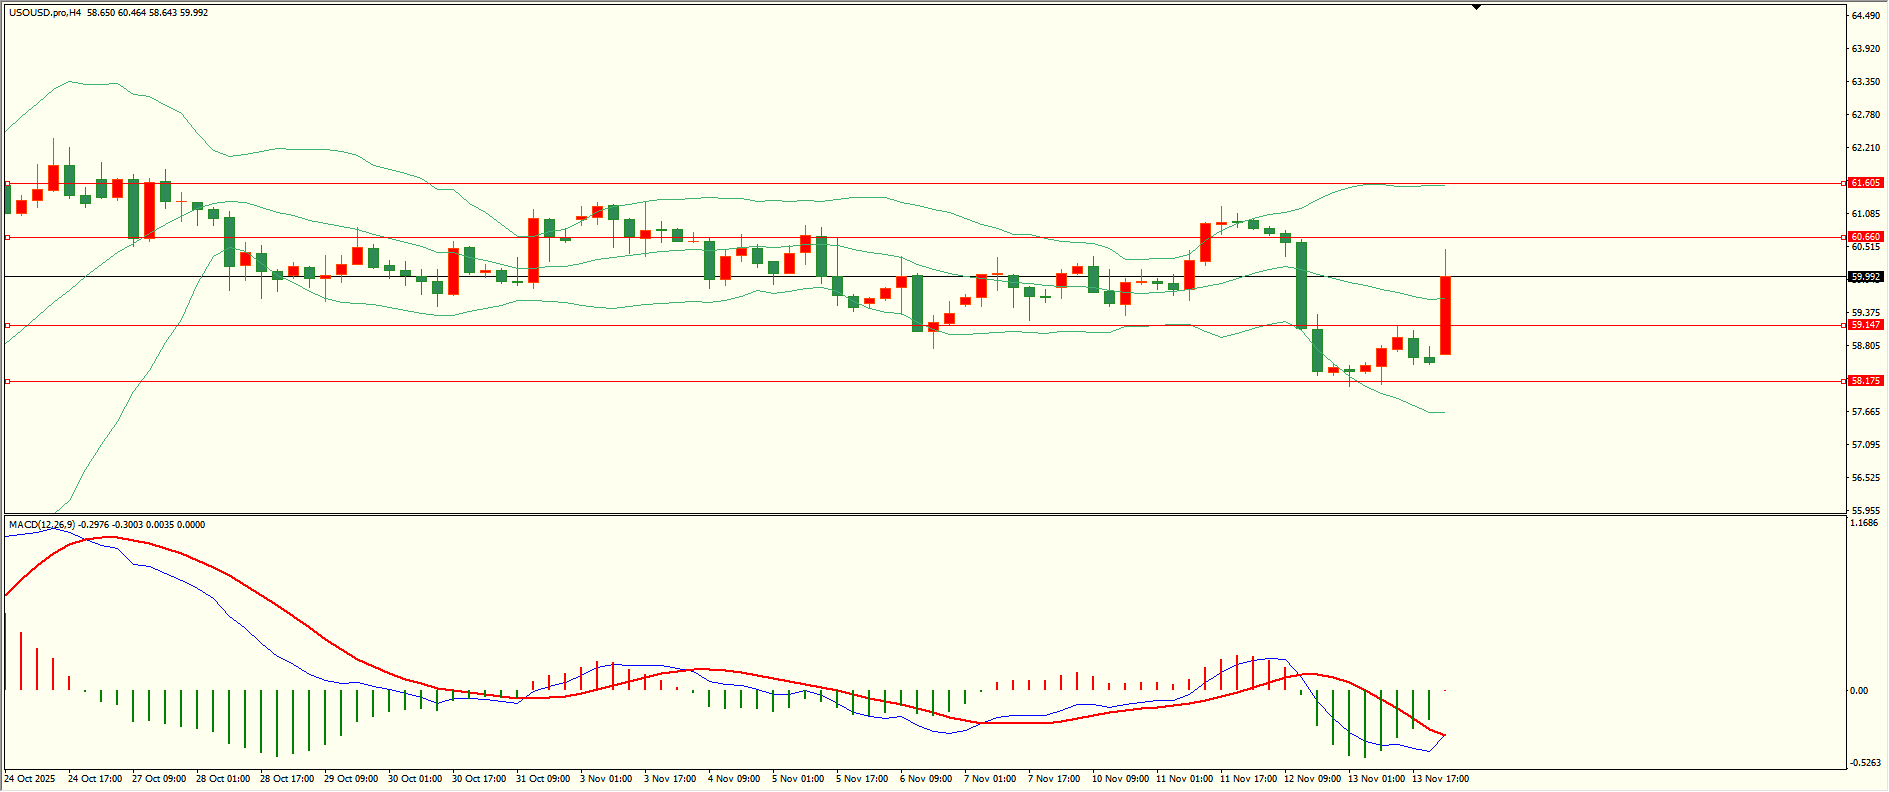Click the 13 Nov 17:00 time label
This screenshot has width=1889, height=792.
click(1440, 779)
